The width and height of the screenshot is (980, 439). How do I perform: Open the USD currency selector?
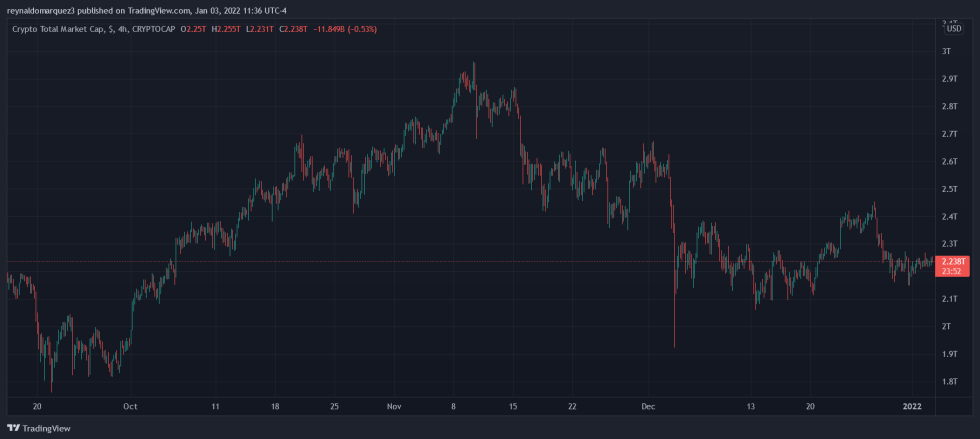pos(953,28)
